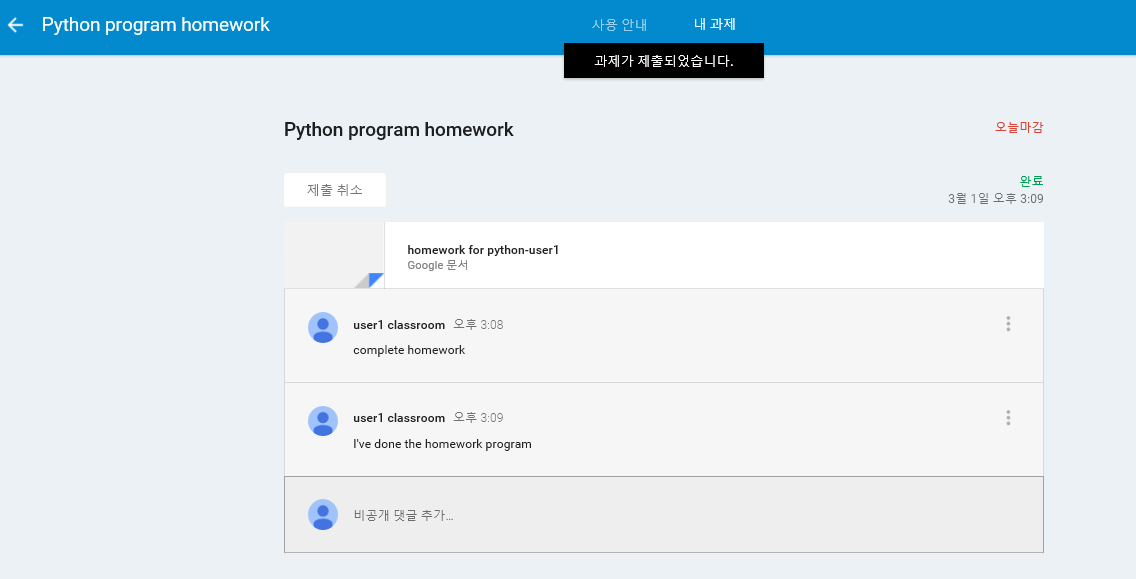The image size is (1136, 579).
Task: Click the 'complete homework' comment text
Action: 409,350
